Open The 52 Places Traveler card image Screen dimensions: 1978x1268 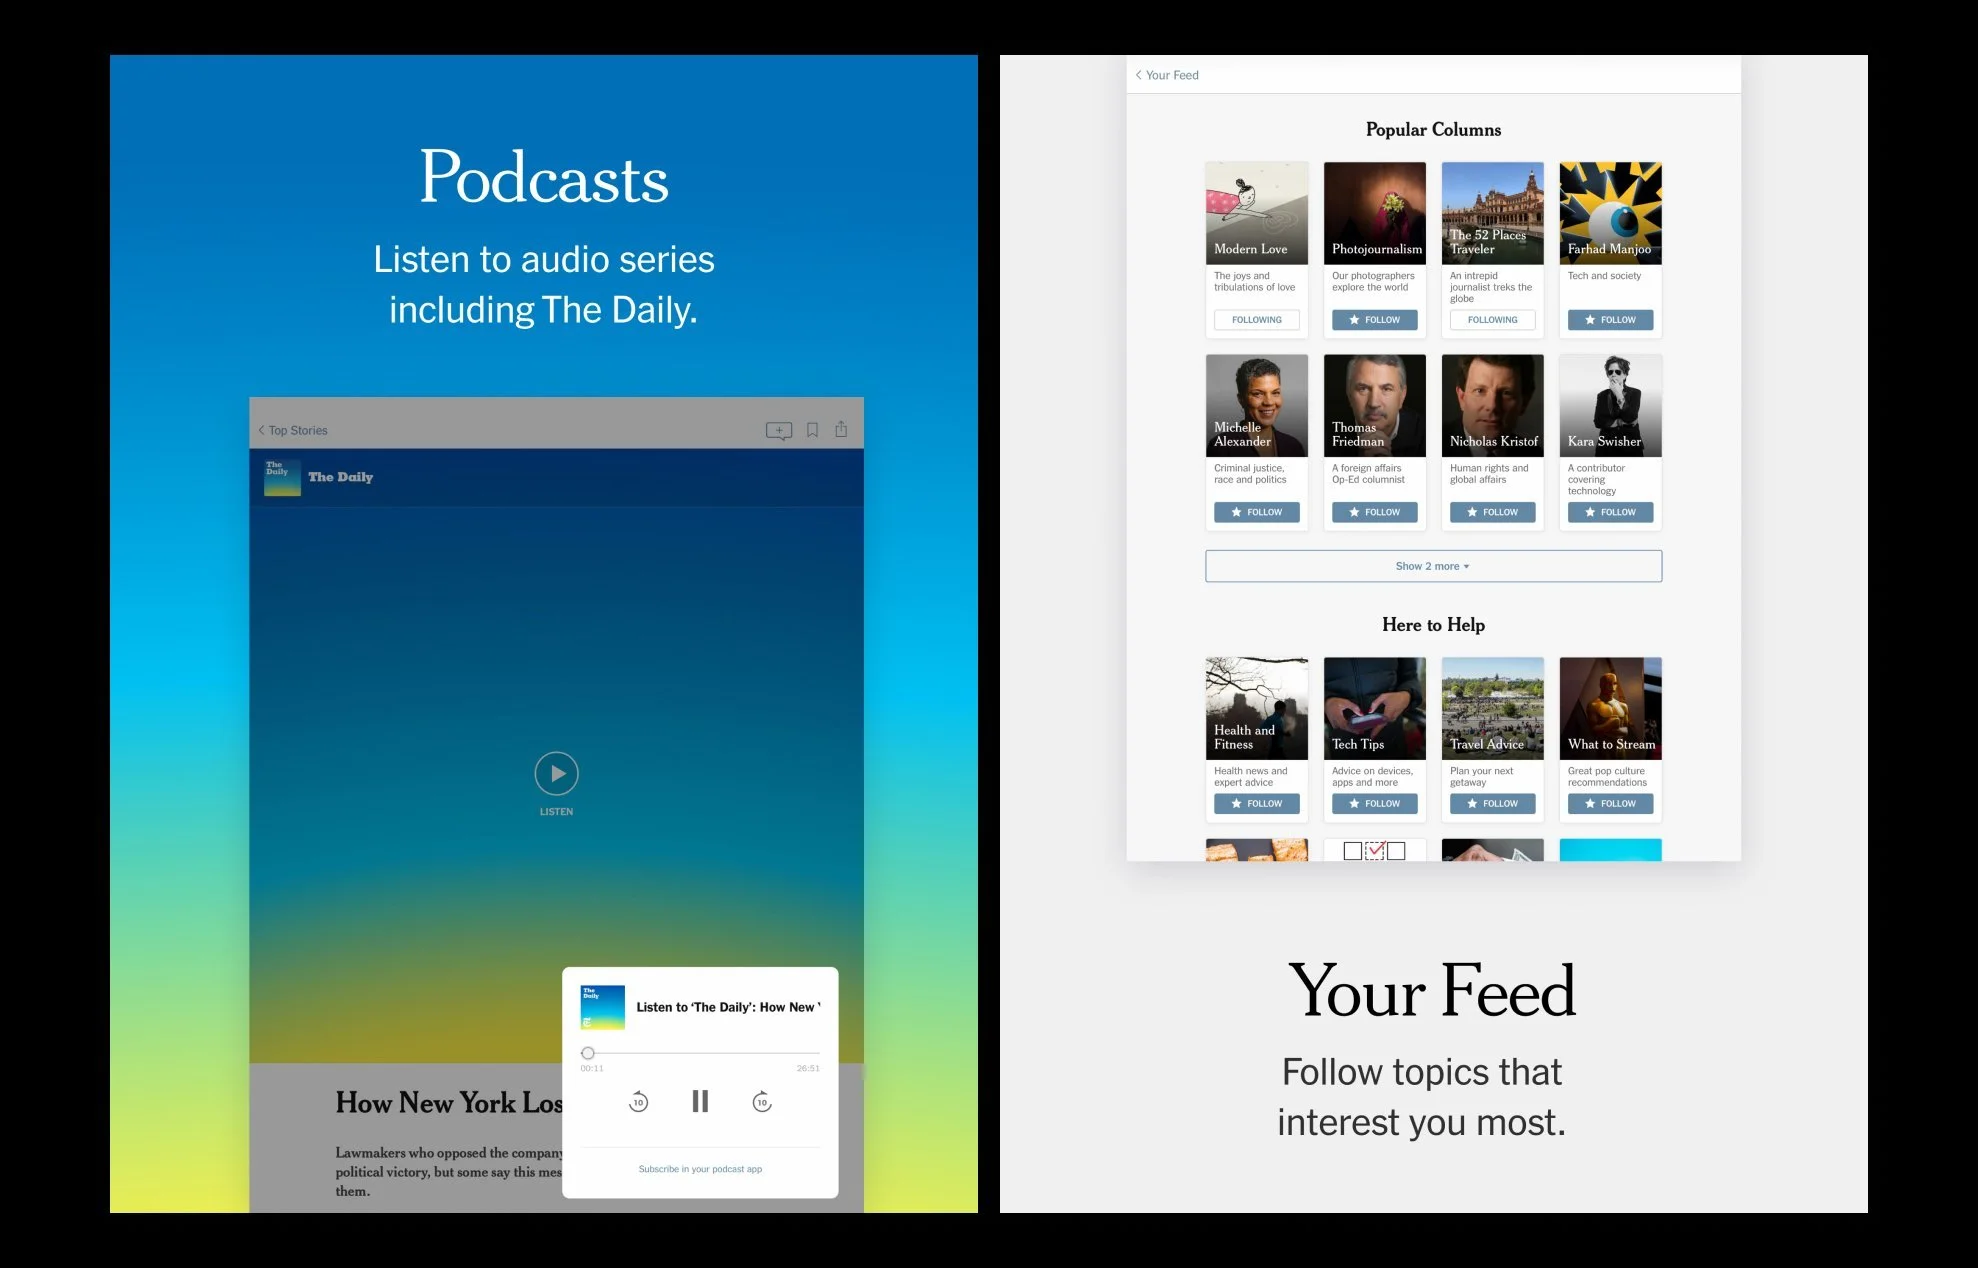tap(1493, 213)
